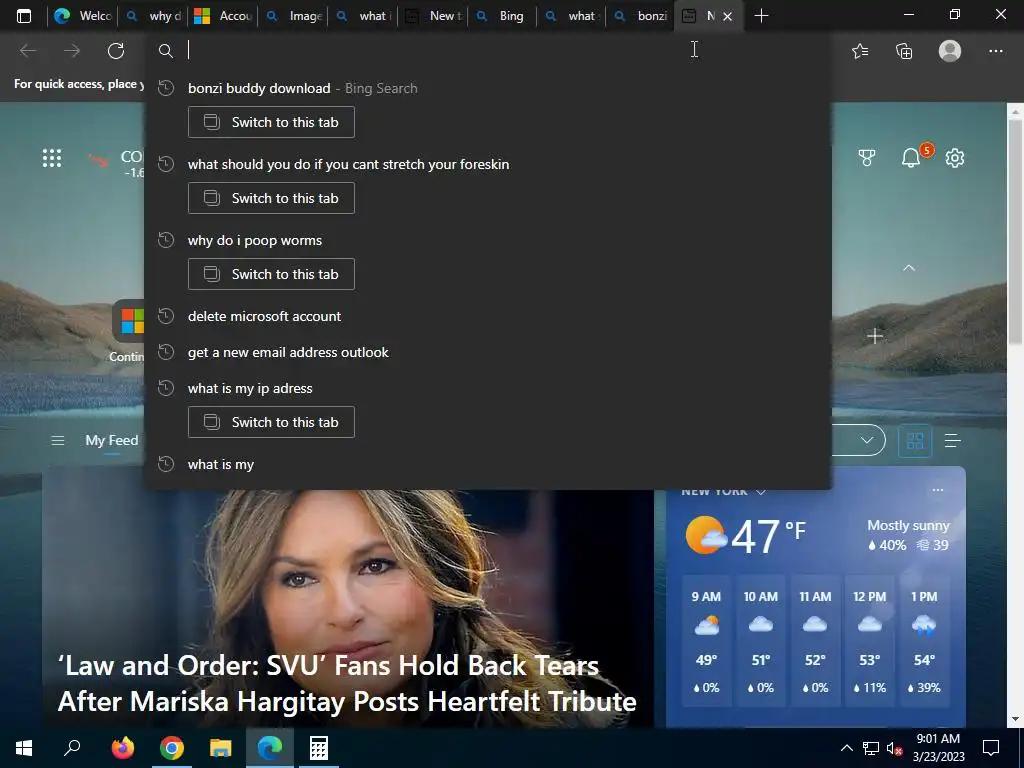Switch to the Bing tab
The height and width of the screenshot is (768, 1024).
click(503, 16)
